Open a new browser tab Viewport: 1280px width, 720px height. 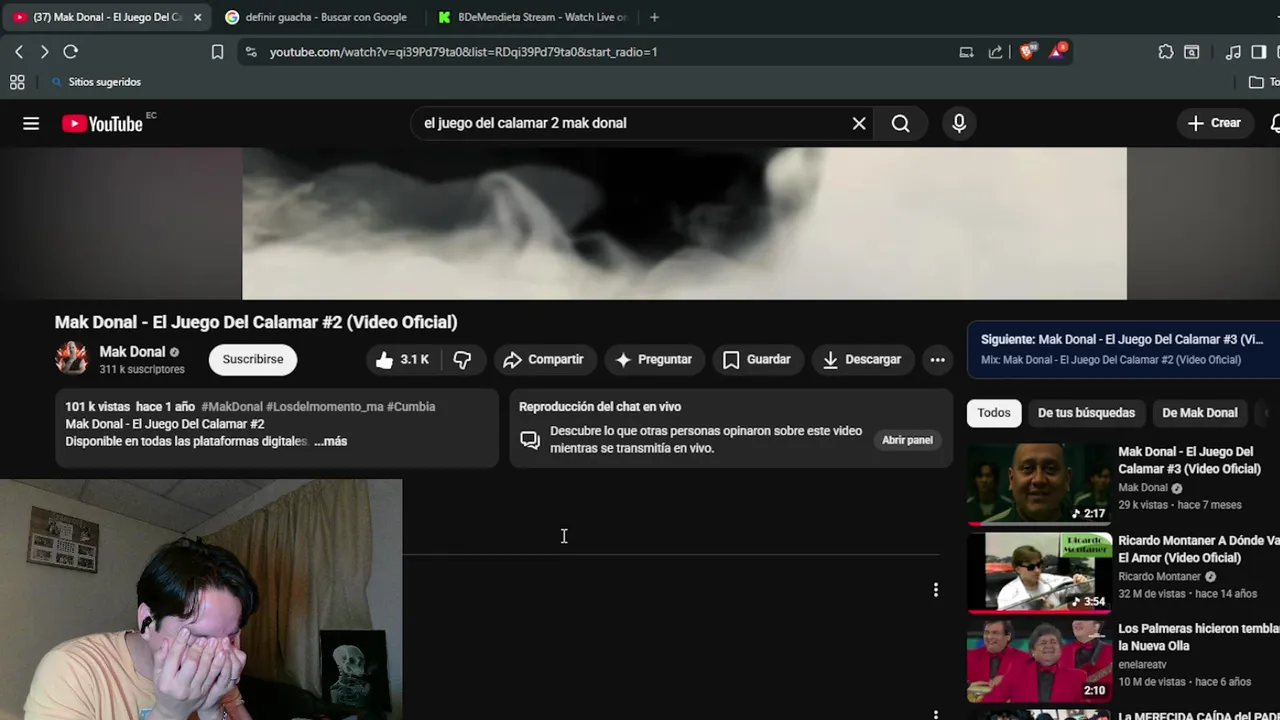tap(654, 17)
